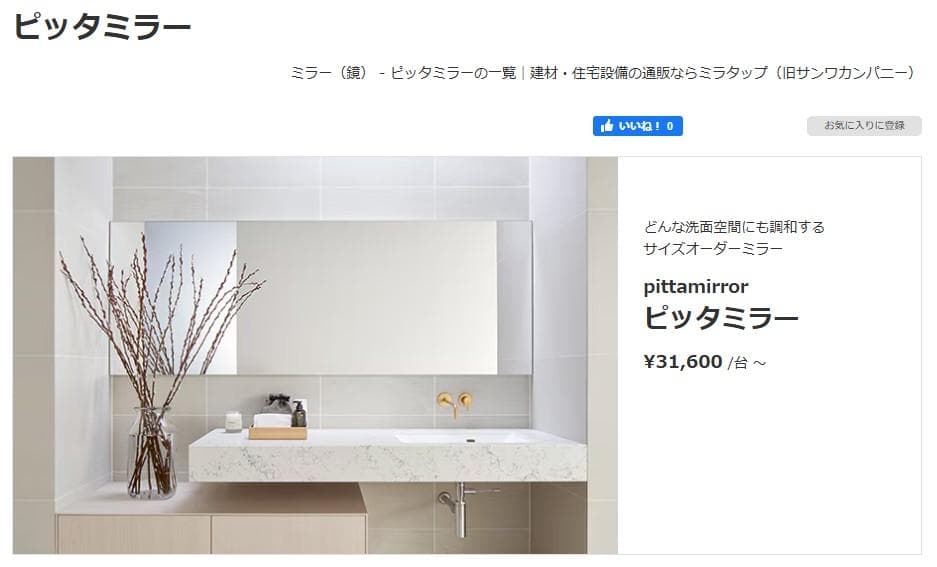Click the Facebook いいね! button

tap(638, 126)
